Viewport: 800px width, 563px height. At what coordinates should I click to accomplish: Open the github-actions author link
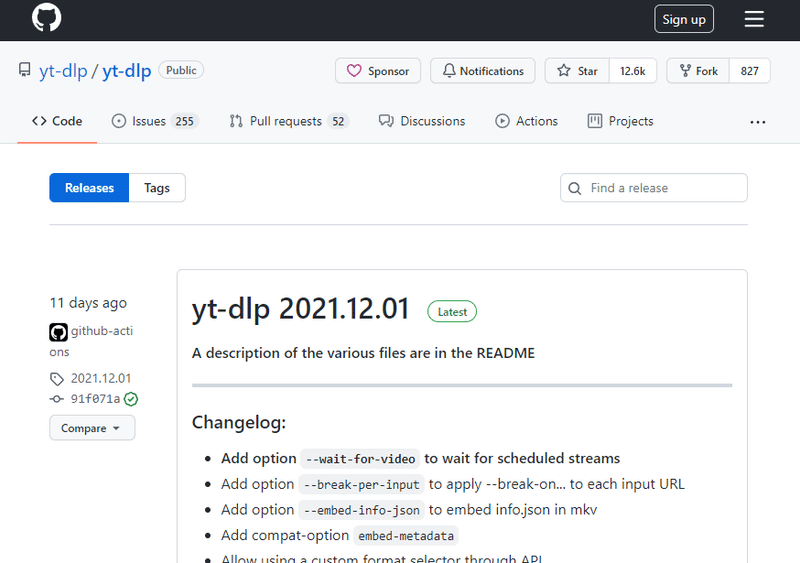tap(91, 341)
